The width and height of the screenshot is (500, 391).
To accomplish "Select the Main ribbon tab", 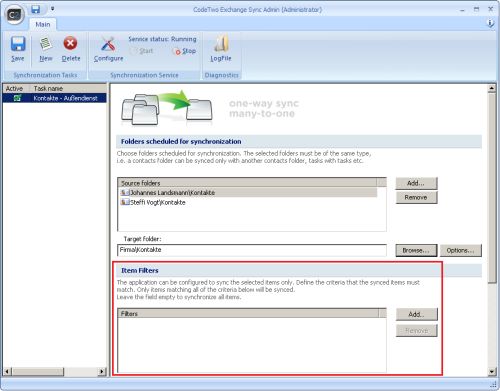I will (43, 24).
